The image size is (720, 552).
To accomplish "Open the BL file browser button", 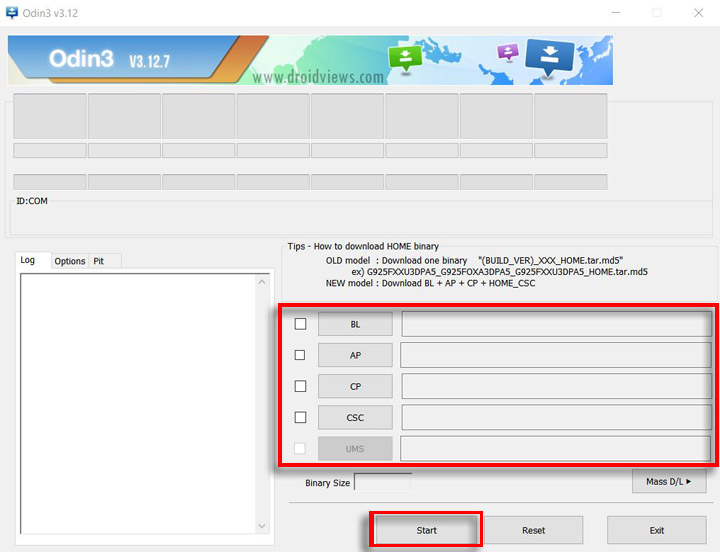I will pyautogui.click(x=355, y=324).
